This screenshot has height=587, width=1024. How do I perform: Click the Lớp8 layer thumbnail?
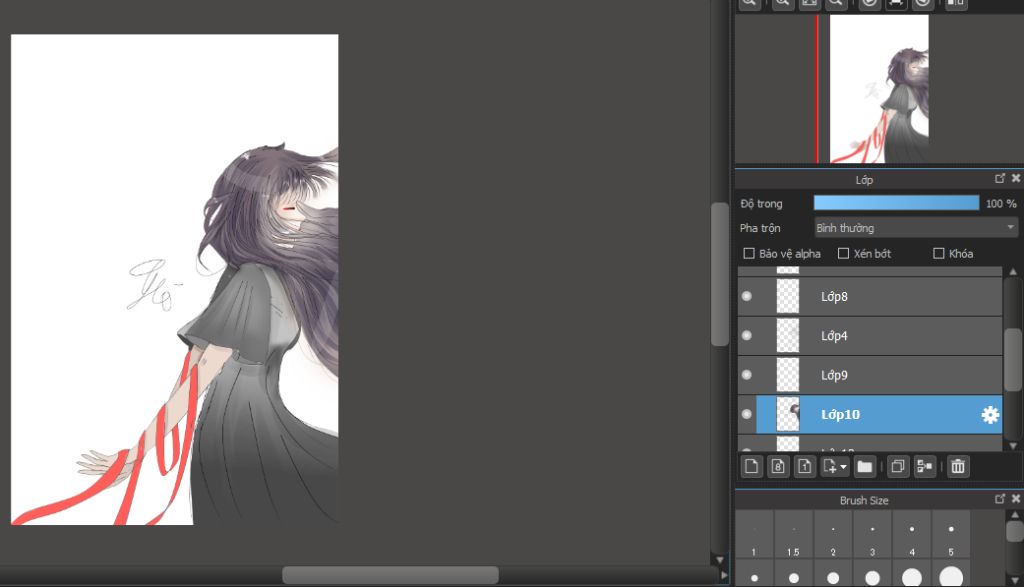[788, 296]
